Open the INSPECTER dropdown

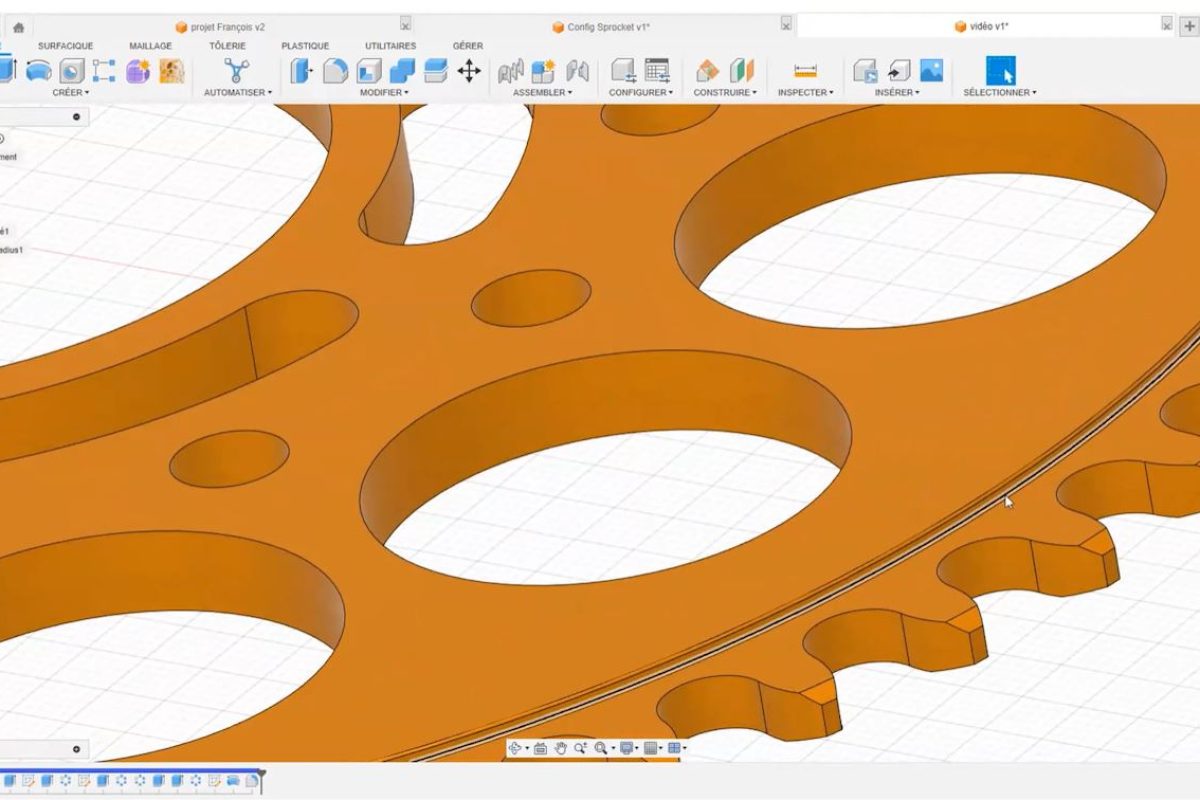805,93
